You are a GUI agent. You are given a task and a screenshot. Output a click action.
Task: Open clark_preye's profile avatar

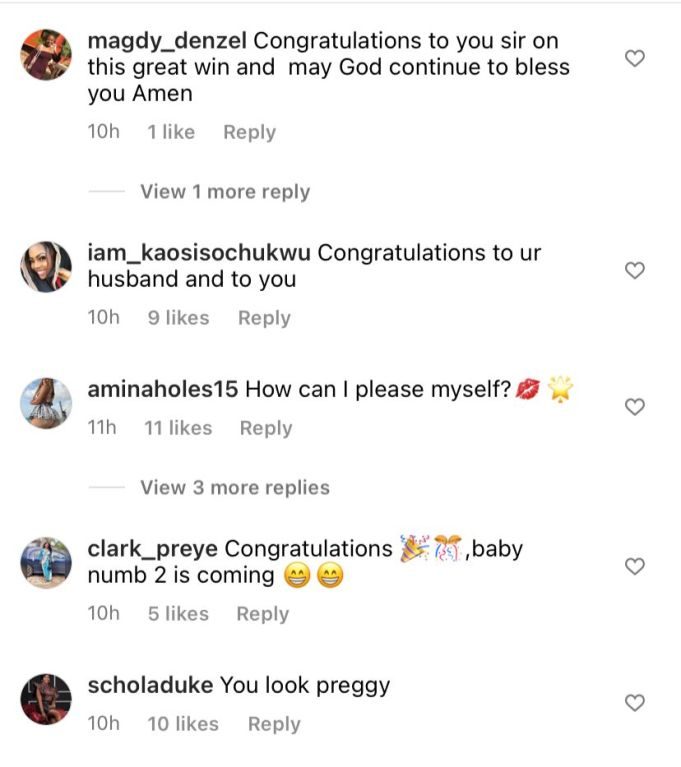46,563
